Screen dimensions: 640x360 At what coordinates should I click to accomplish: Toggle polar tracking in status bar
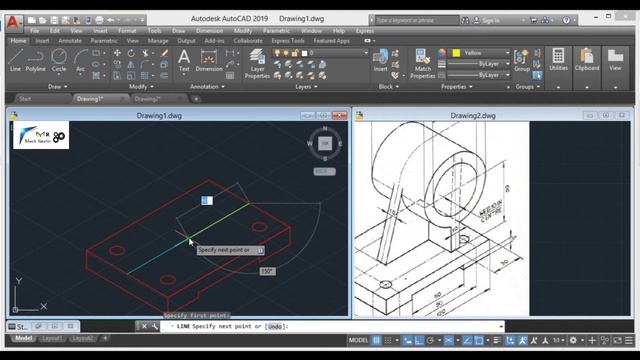tap(430, 340)
